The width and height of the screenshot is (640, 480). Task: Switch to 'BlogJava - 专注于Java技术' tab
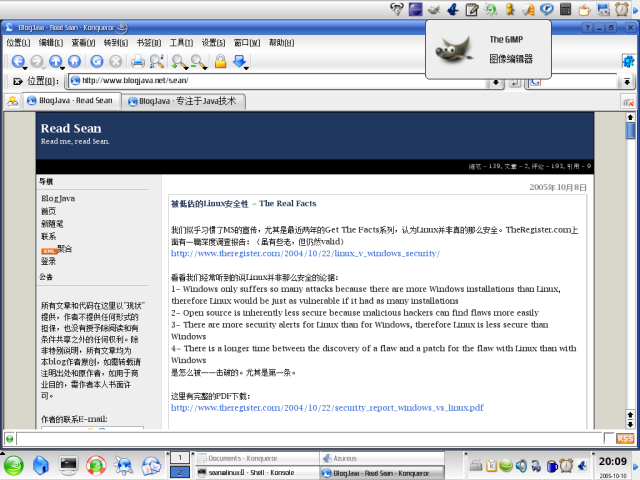click(184, 101)
